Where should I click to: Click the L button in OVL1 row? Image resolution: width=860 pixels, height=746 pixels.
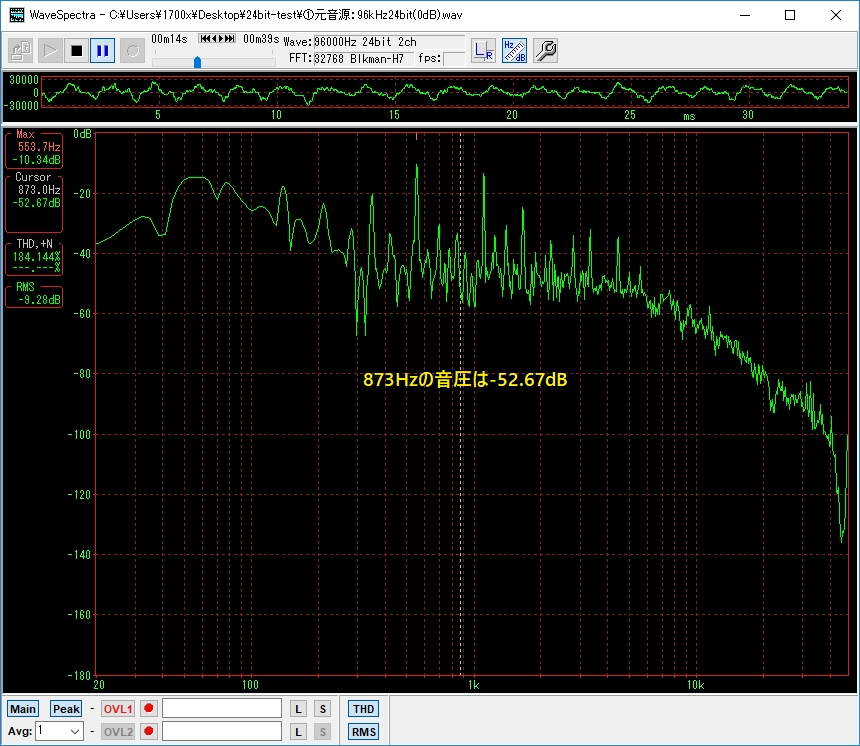(x=298, y=709)
